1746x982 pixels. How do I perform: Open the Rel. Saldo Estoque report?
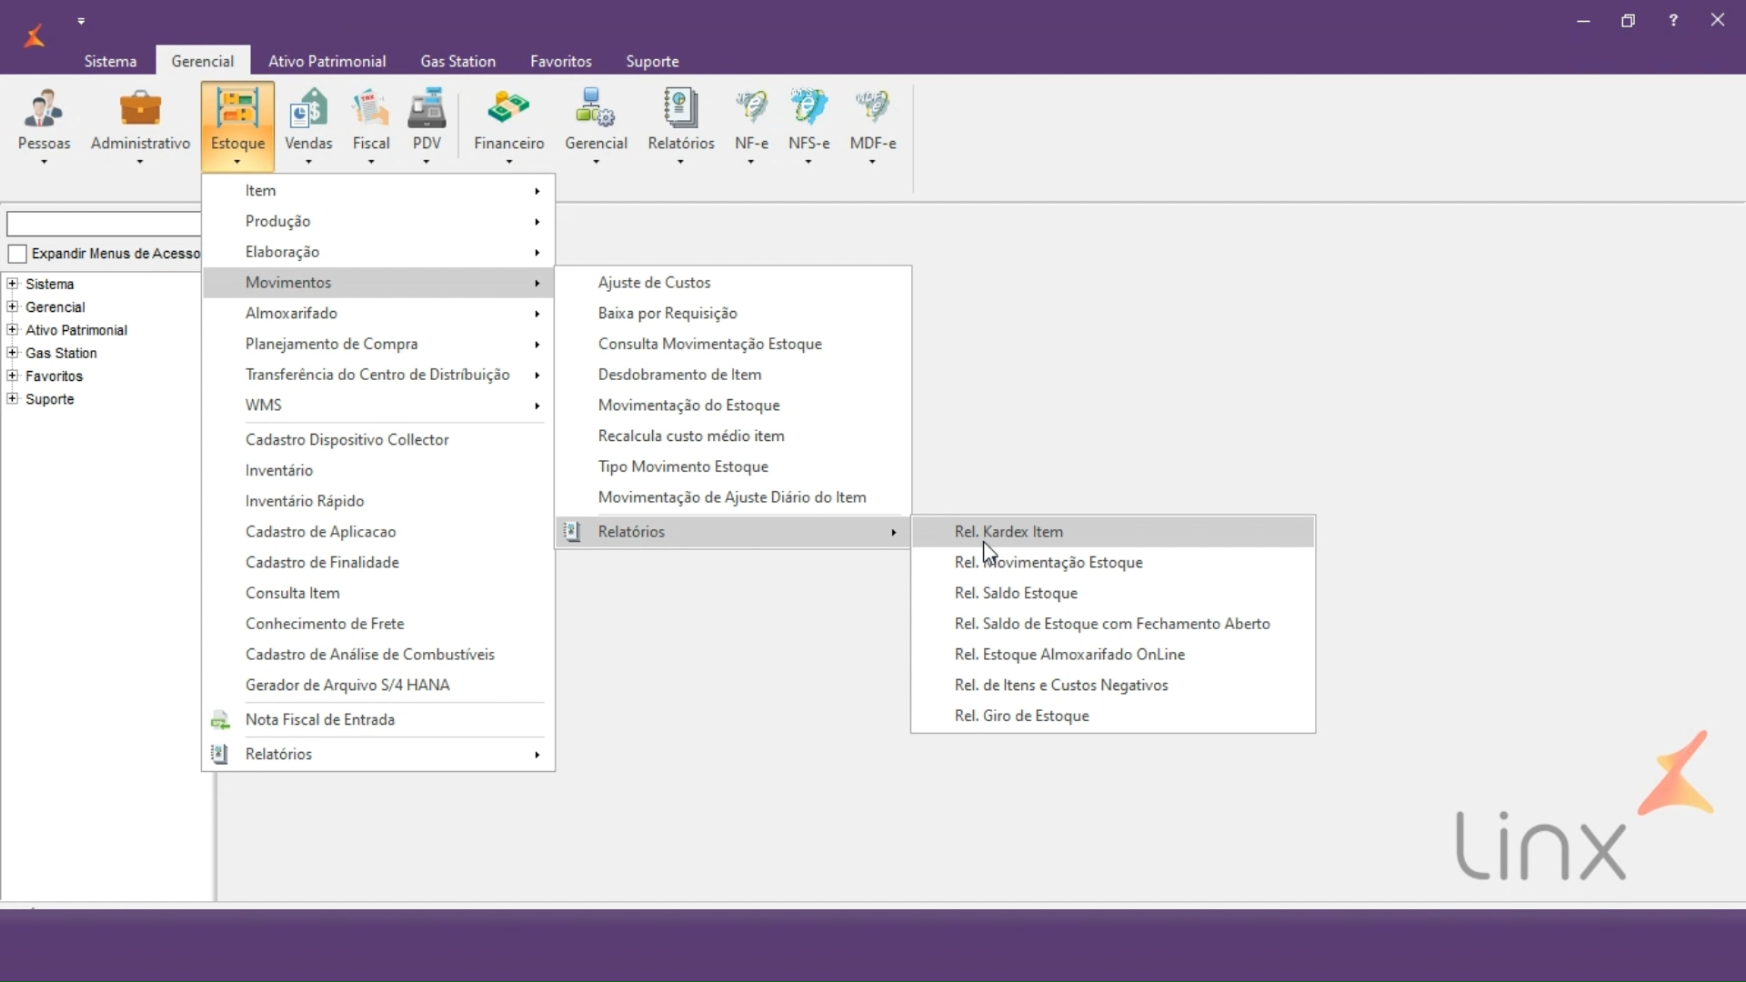(x=1113, y=593)
